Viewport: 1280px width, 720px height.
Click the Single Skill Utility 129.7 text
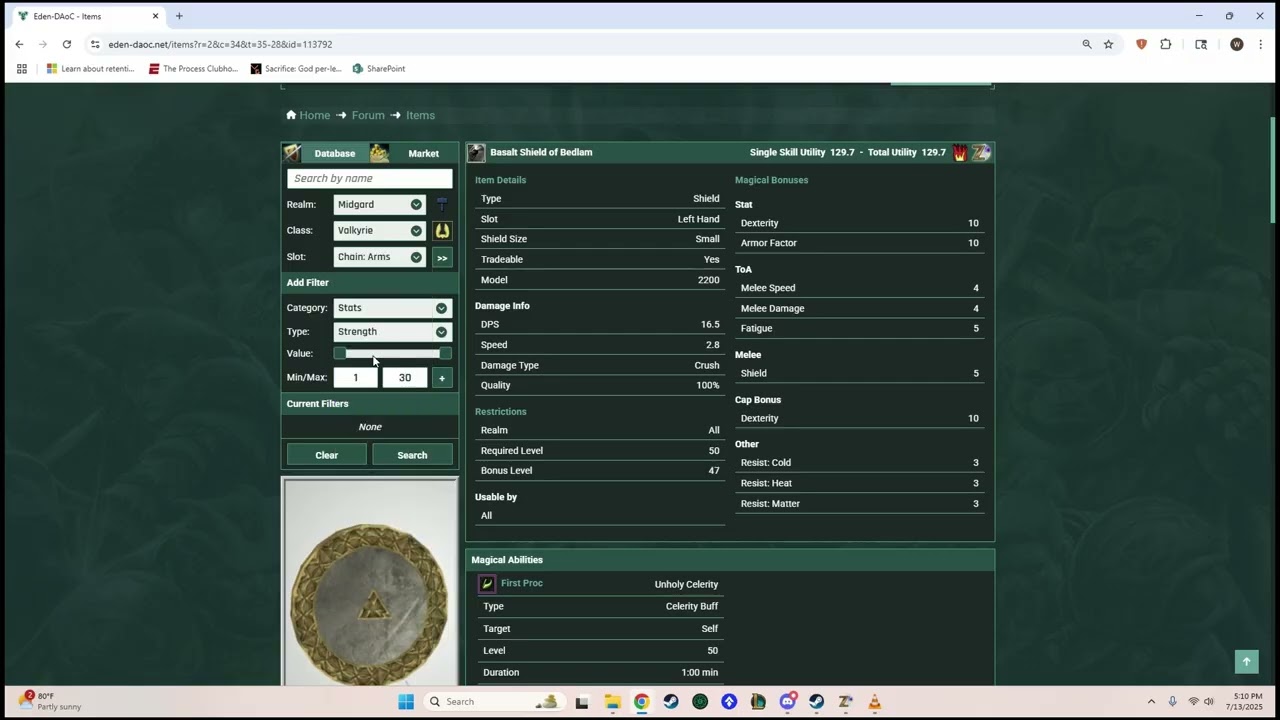[x=802, y=153]
